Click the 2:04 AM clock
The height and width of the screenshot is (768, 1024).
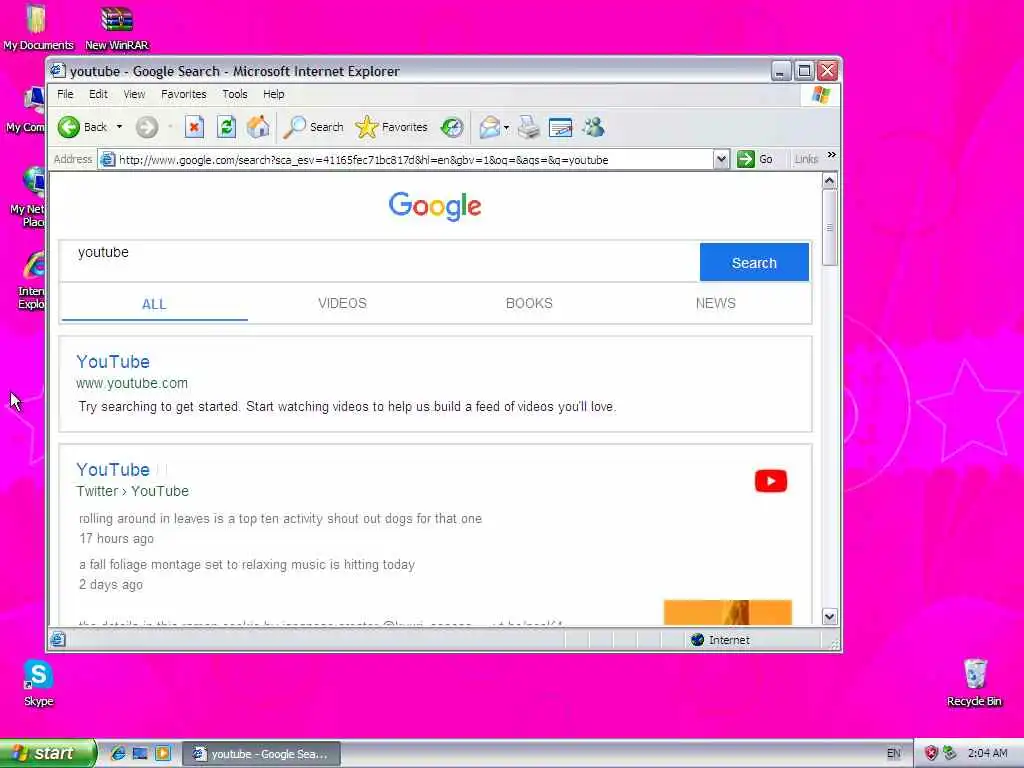(987, 753)
